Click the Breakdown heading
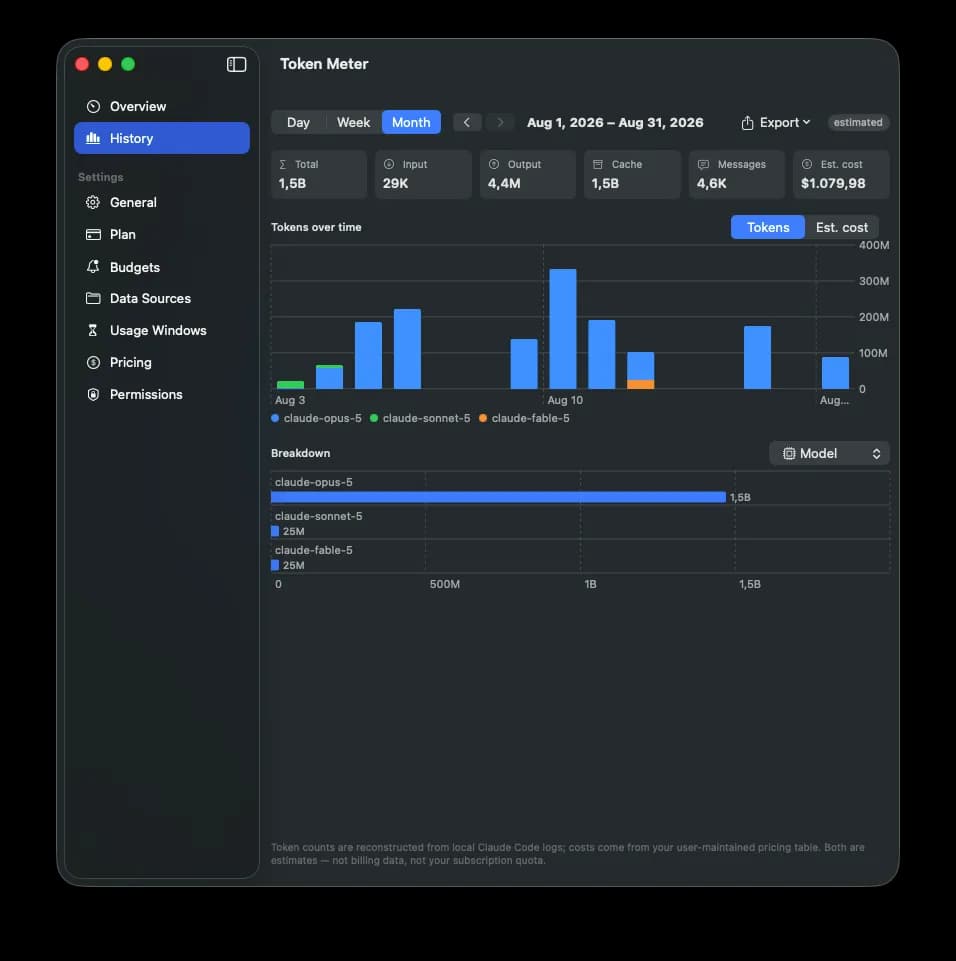Screen dimensions: 956x961 click(x=300, y=454)
